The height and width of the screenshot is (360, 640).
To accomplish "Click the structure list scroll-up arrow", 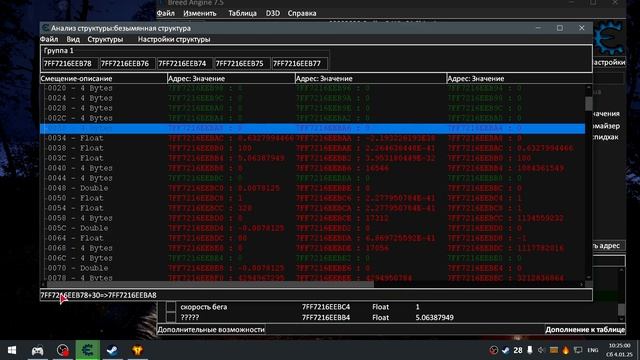I will 589,87.
